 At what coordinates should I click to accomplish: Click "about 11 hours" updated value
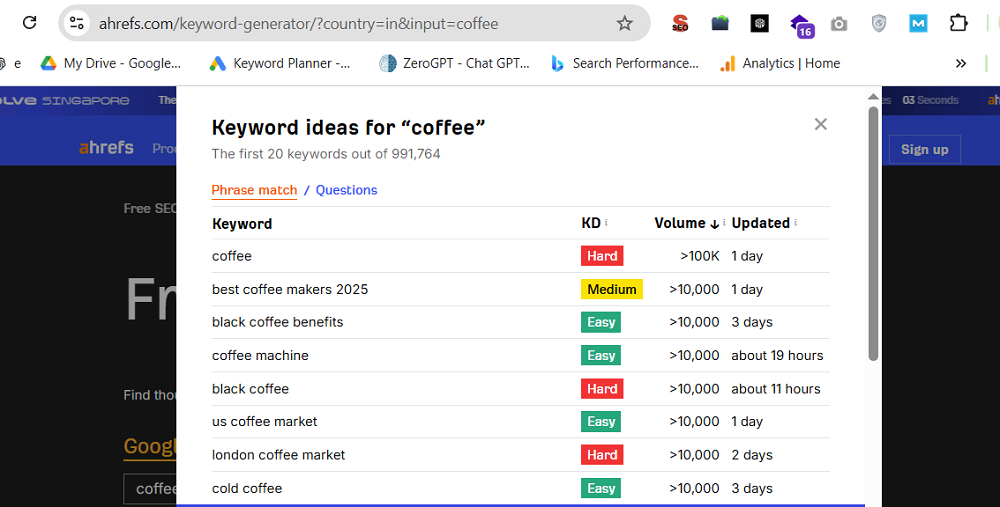point(776,388)
